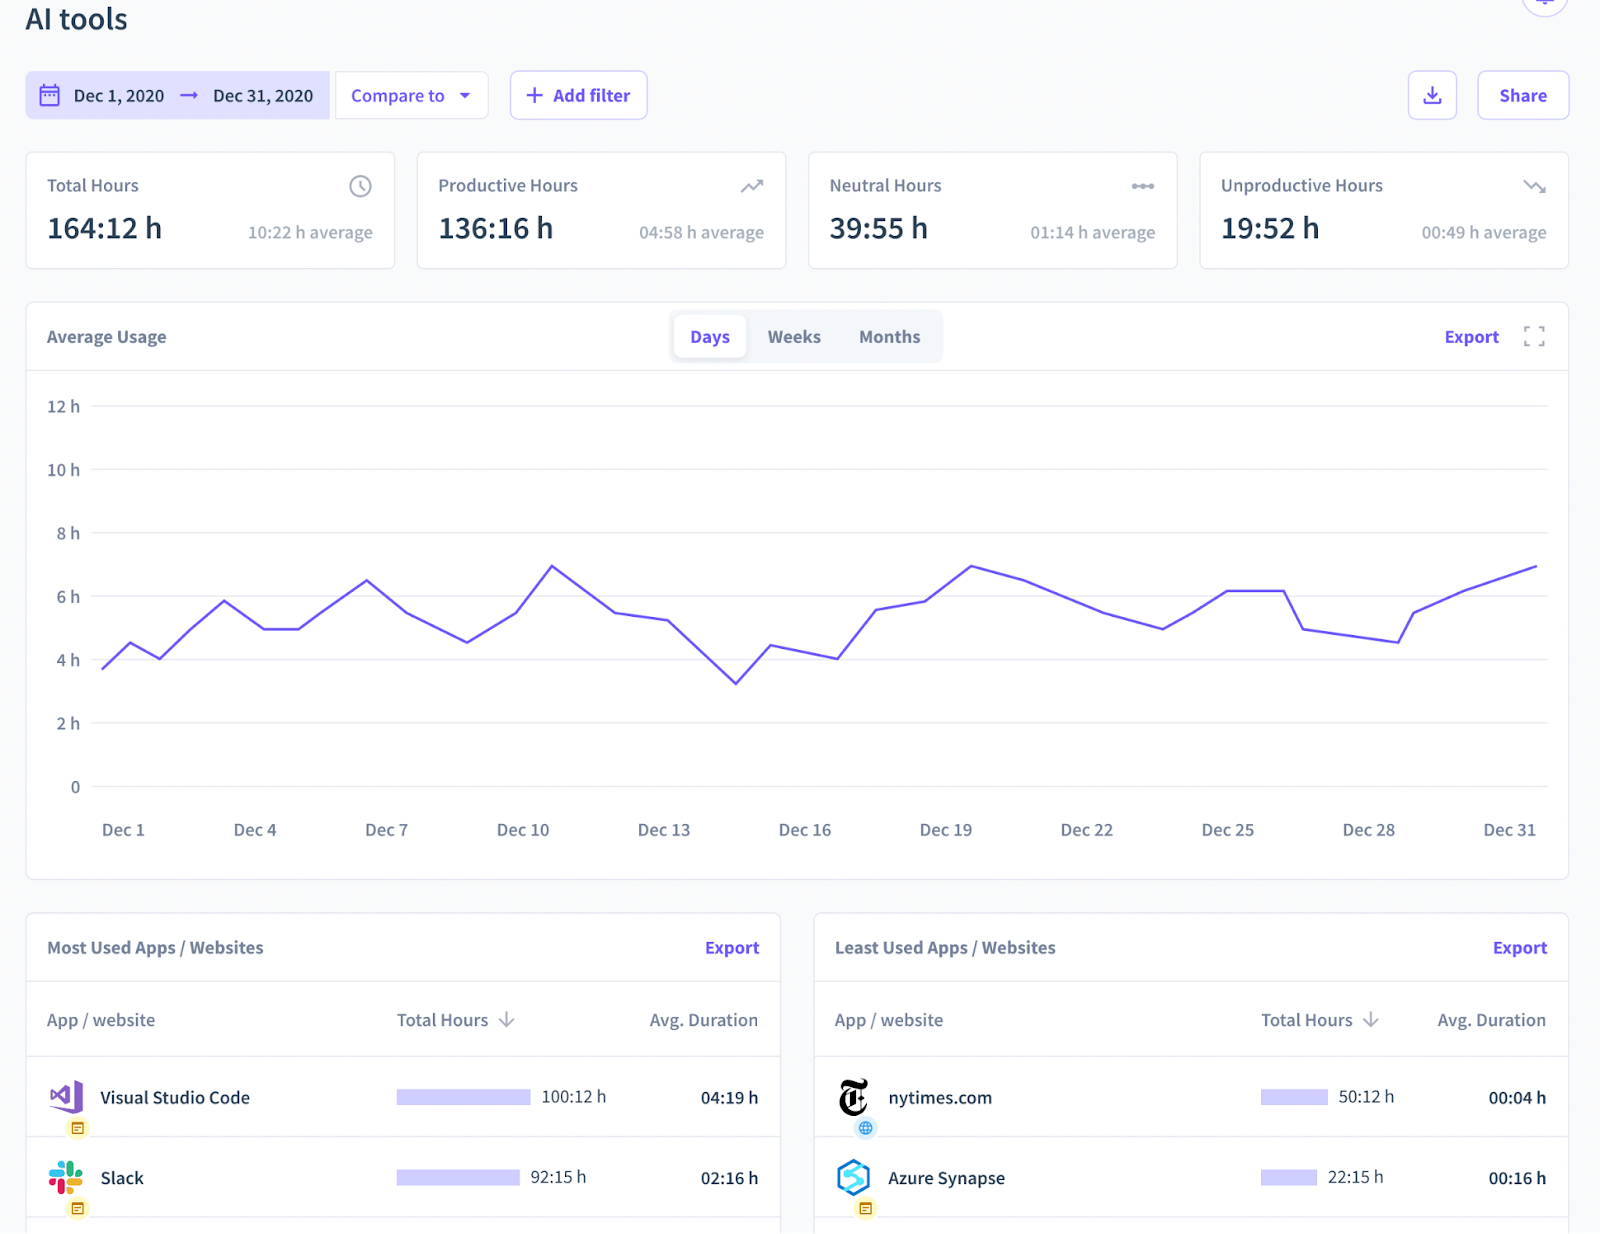The image size is (1600, 1234).
Task: Click the calendar icon in date range
Action: click(x=49, y=95)
